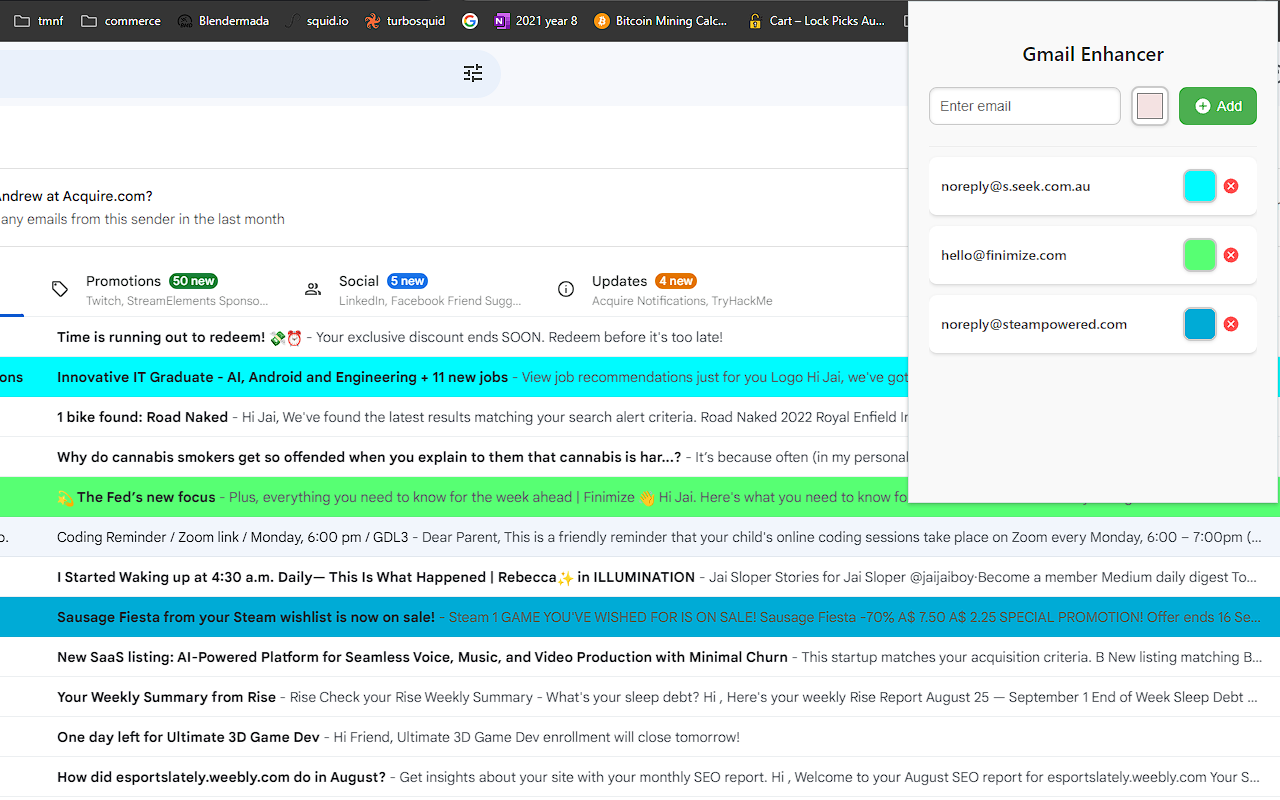1280x800 pixels.
Task: Remove hello@finimize.com from the list
Action: click(1231, 255)
